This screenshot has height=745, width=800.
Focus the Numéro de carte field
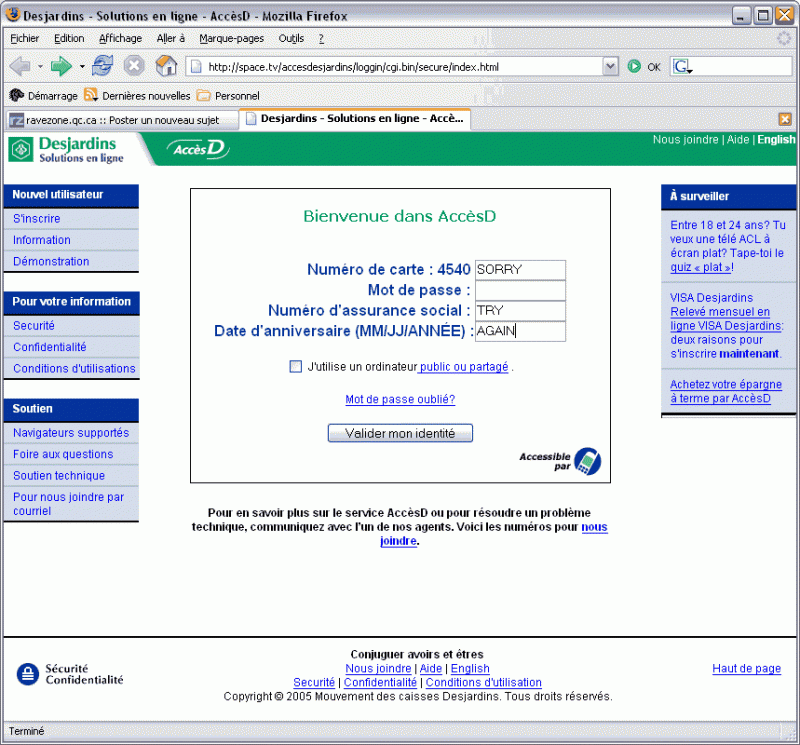520,269
